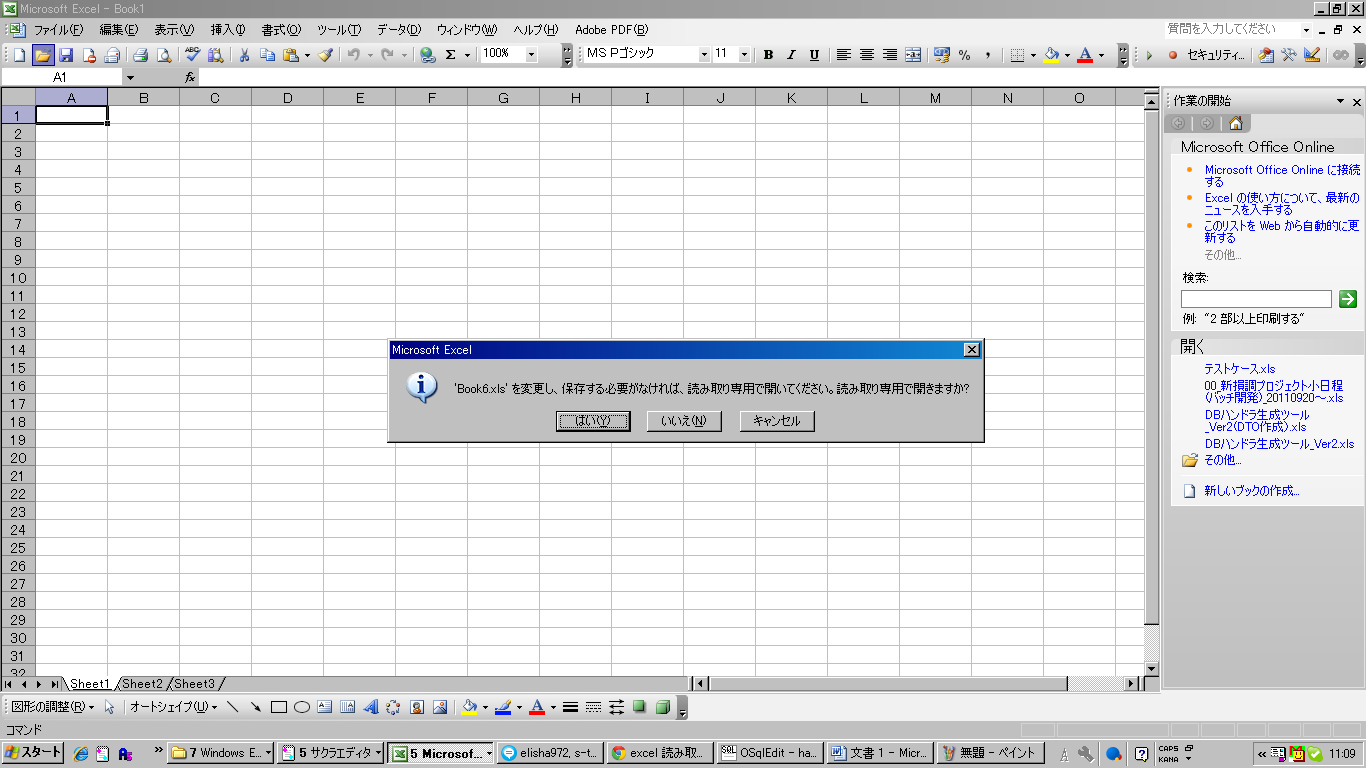Toggle center alignment
Screen dimensions: 1366x768
[867, 55]
